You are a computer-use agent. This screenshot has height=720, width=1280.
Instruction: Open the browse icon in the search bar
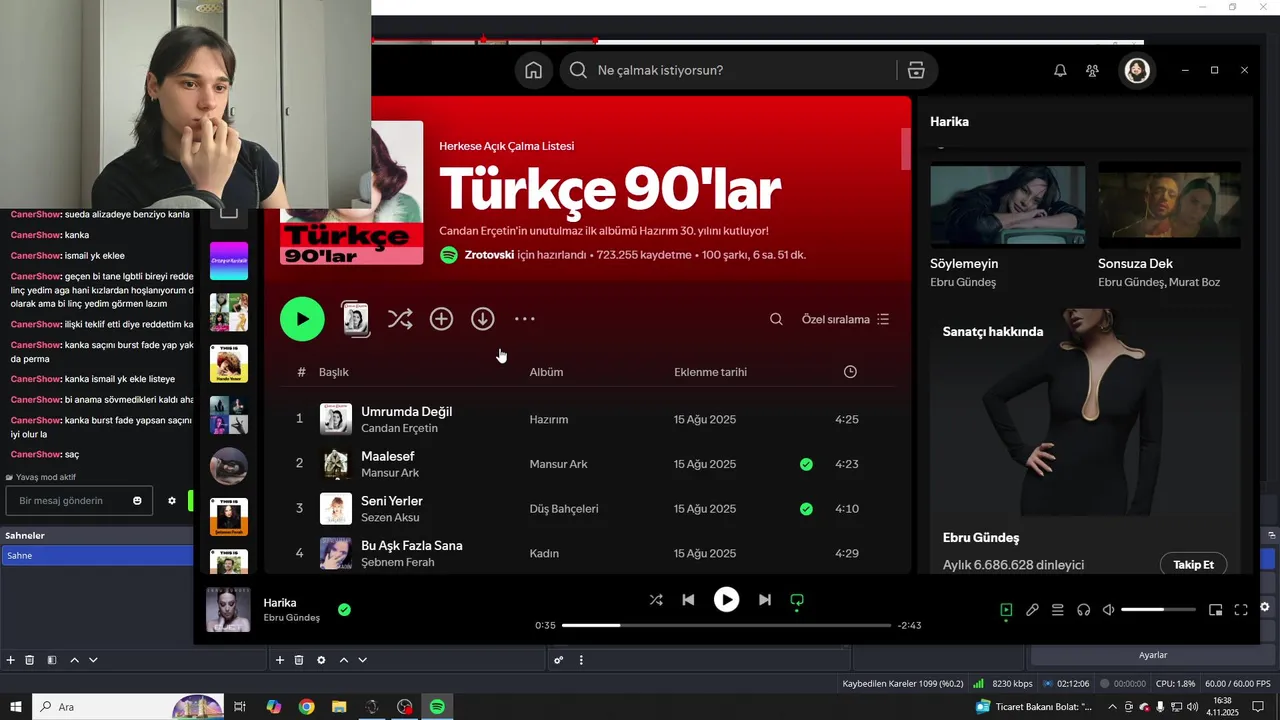(916, 70)
